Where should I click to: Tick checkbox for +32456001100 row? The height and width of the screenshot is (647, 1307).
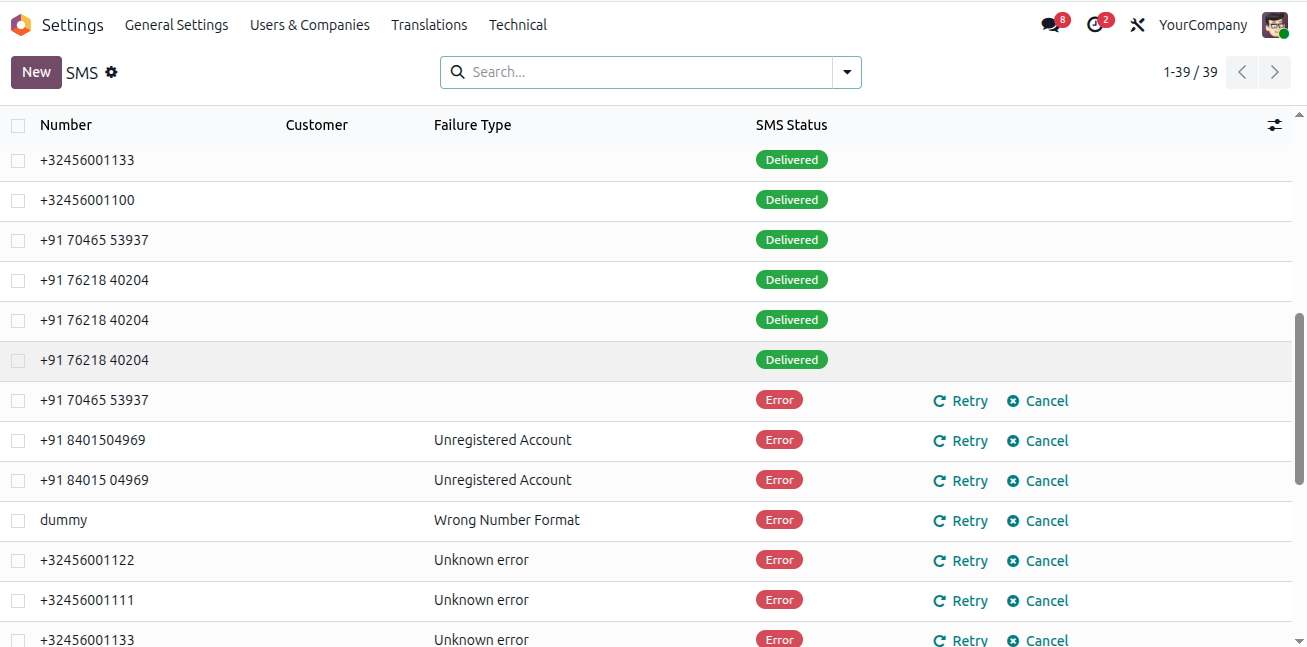(x=18, y=201)
